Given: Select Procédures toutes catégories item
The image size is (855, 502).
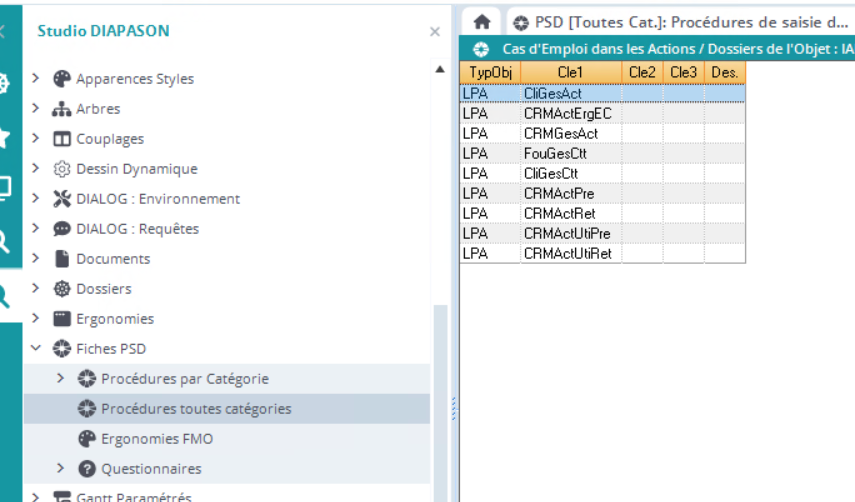Looking at the screenshot, I should (x=196, y=409).
